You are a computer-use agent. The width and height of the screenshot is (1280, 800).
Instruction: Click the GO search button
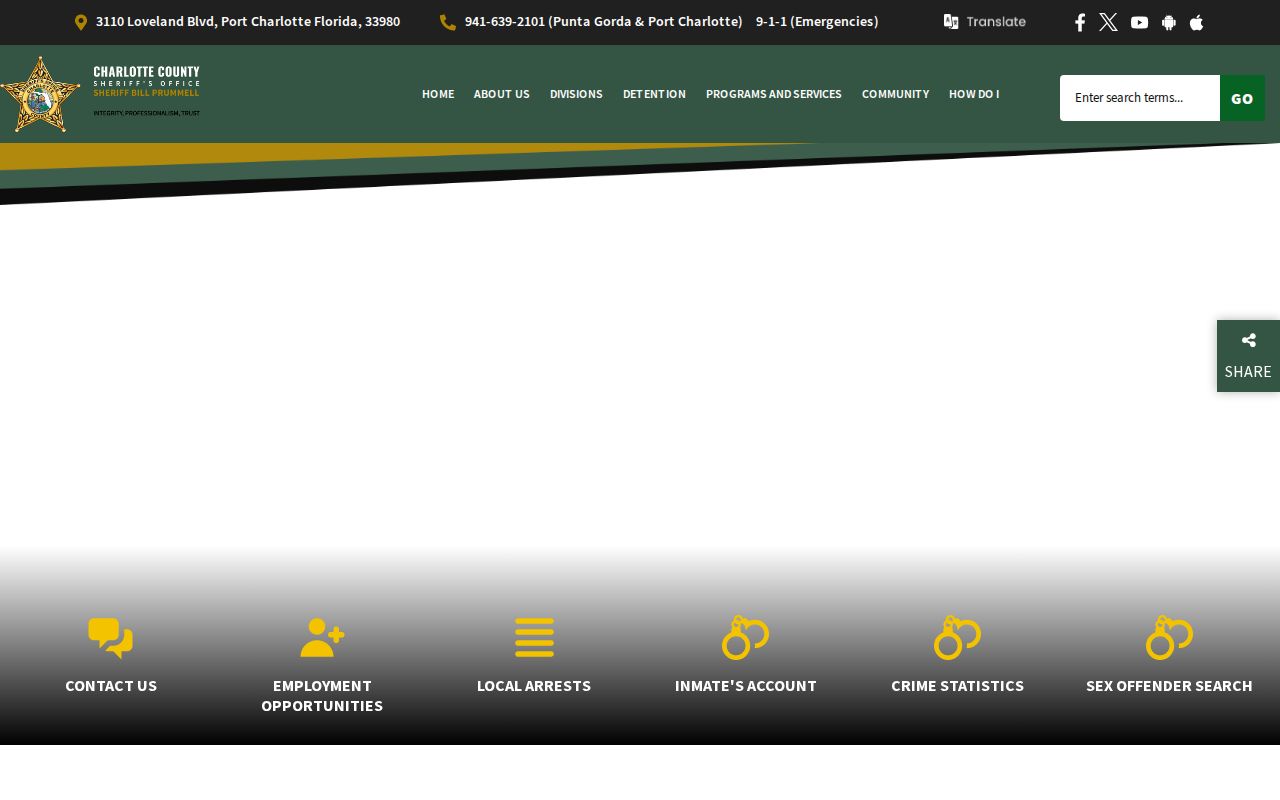[x=1242, y=98]
